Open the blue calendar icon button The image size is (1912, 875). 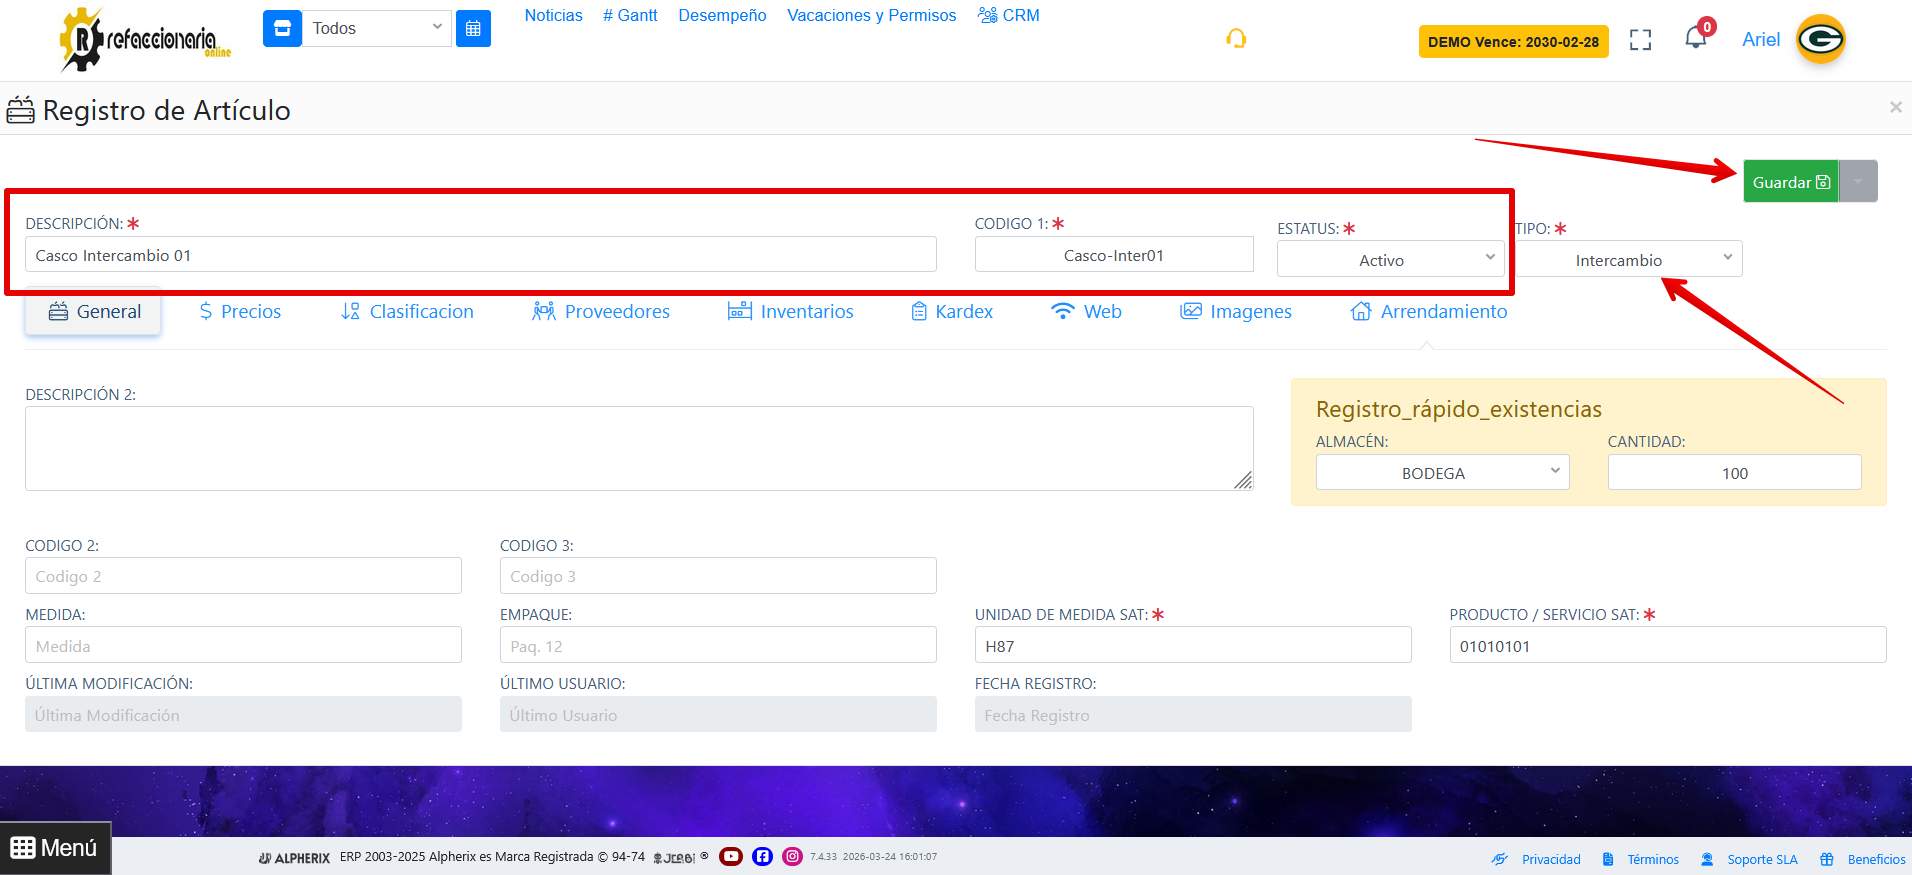473,28
